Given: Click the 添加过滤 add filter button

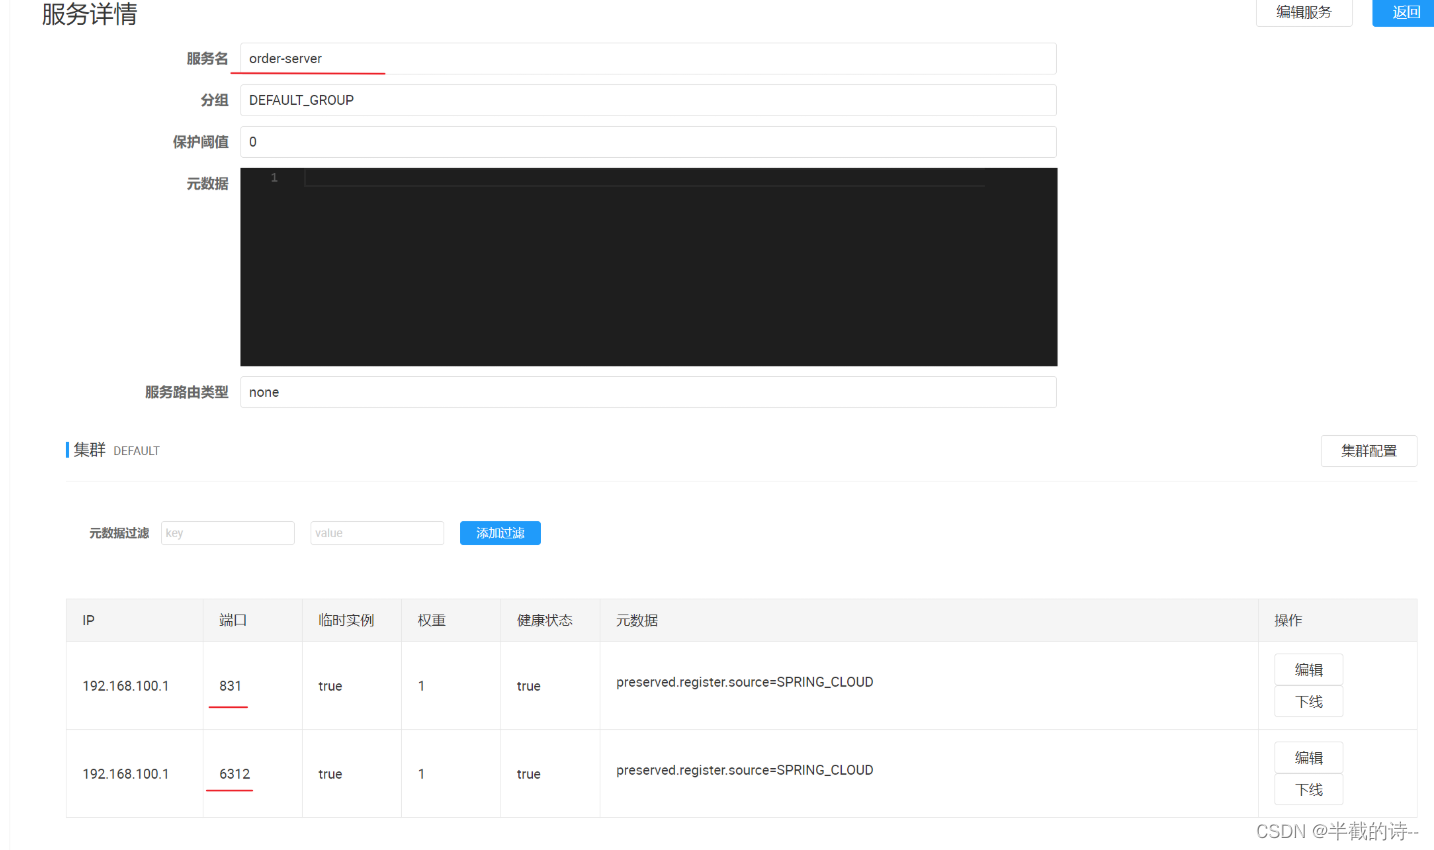Looking at the screenshot, I should tap(500, 533).
